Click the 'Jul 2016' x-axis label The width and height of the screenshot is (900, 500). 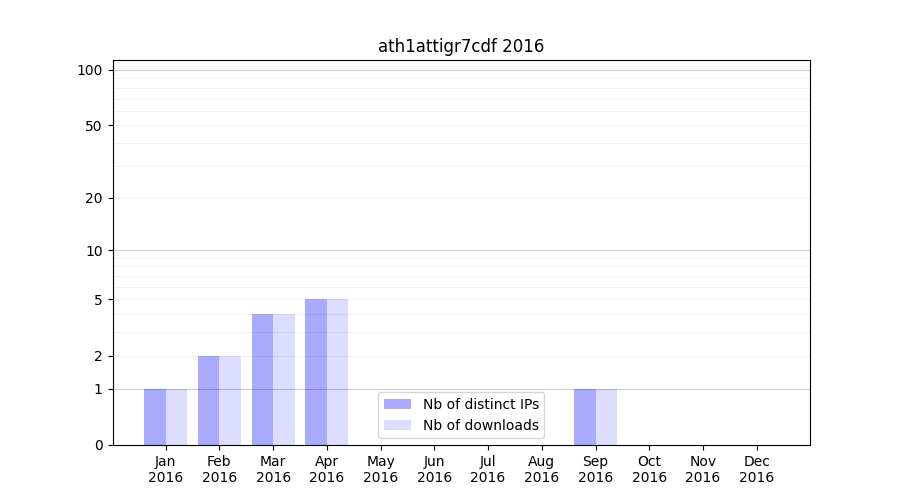488,469
